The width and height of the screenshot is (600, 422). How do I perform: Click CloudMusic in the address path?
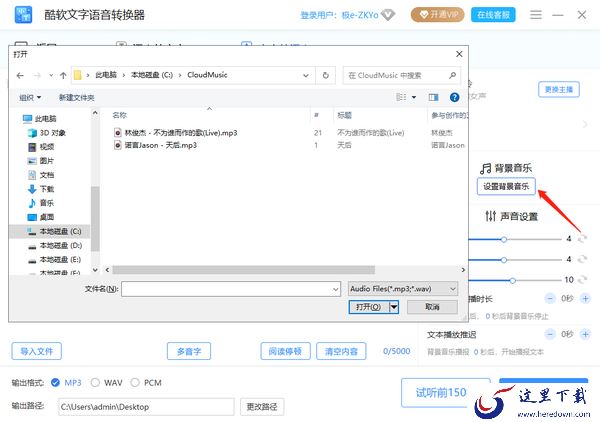click(207, 75)
